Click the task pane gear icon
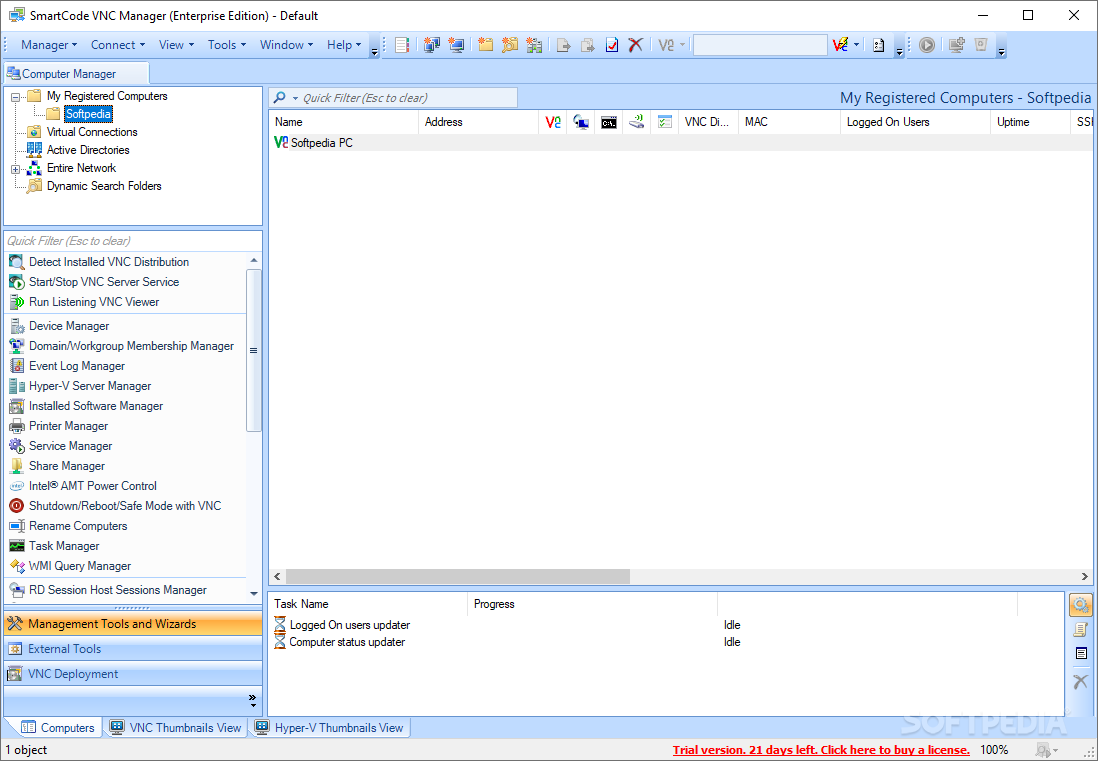The image size is (1098, 761). coord(1081,605)
